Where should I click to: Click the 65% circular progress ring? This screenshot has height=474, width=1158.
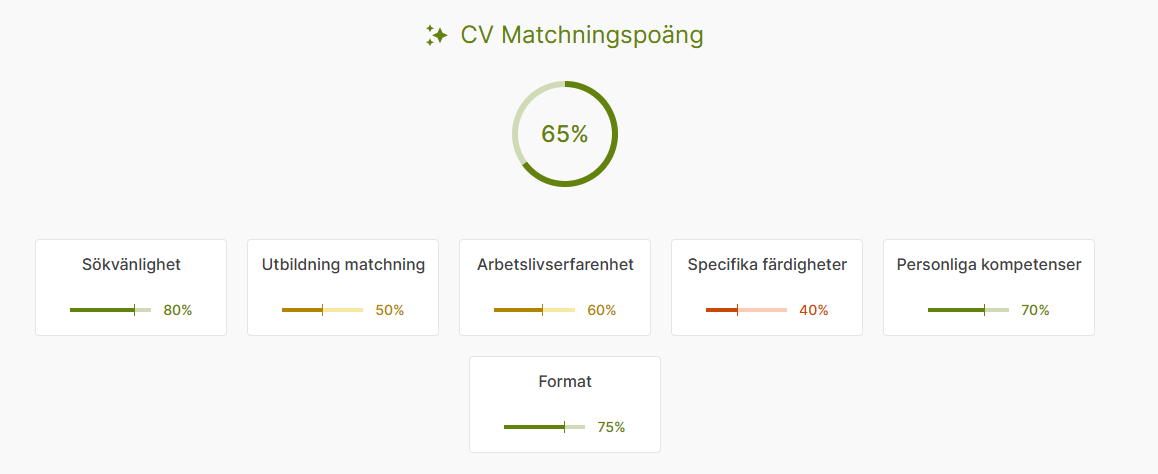click(x=565, y=134)
